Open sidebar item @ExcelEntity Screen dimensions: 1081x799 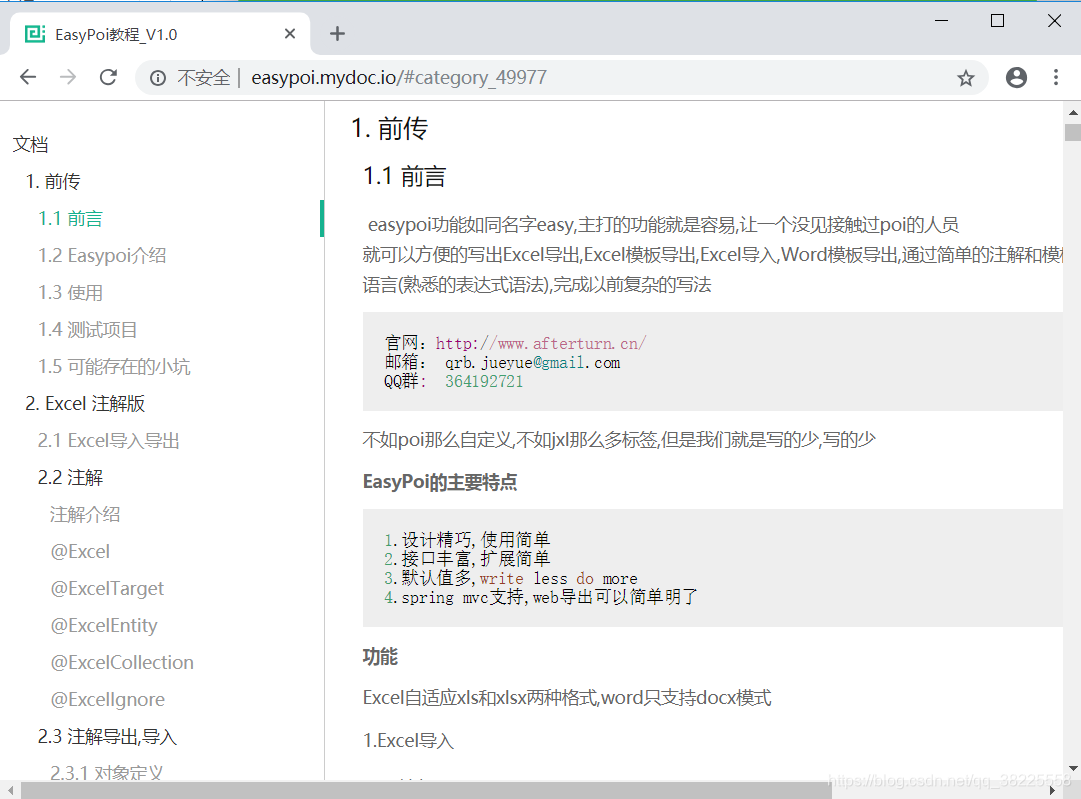pos(103,625)
